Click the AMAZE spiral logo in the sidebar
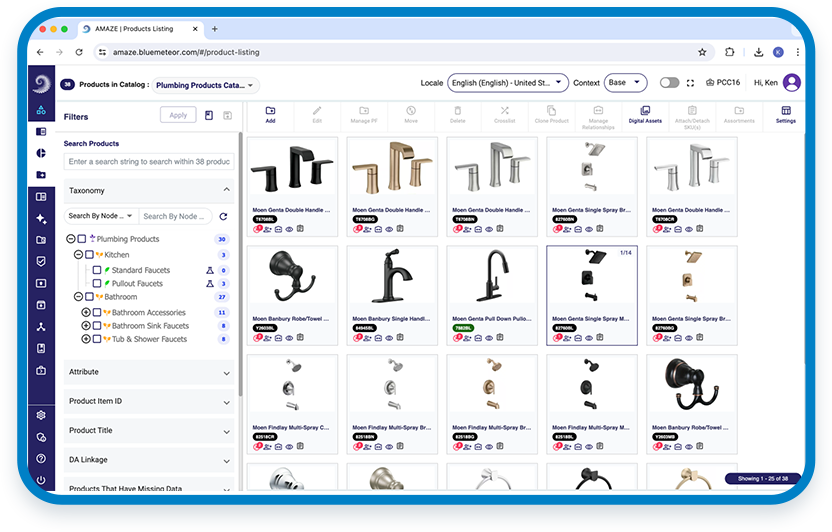This screenshot has width=832, height=532. tap(41, 83)
